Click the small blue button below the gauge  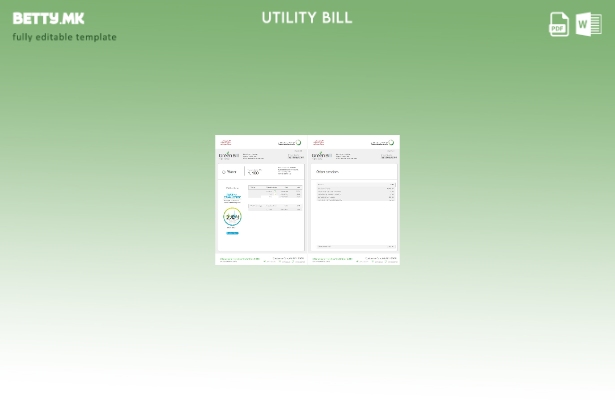(232, 233)
